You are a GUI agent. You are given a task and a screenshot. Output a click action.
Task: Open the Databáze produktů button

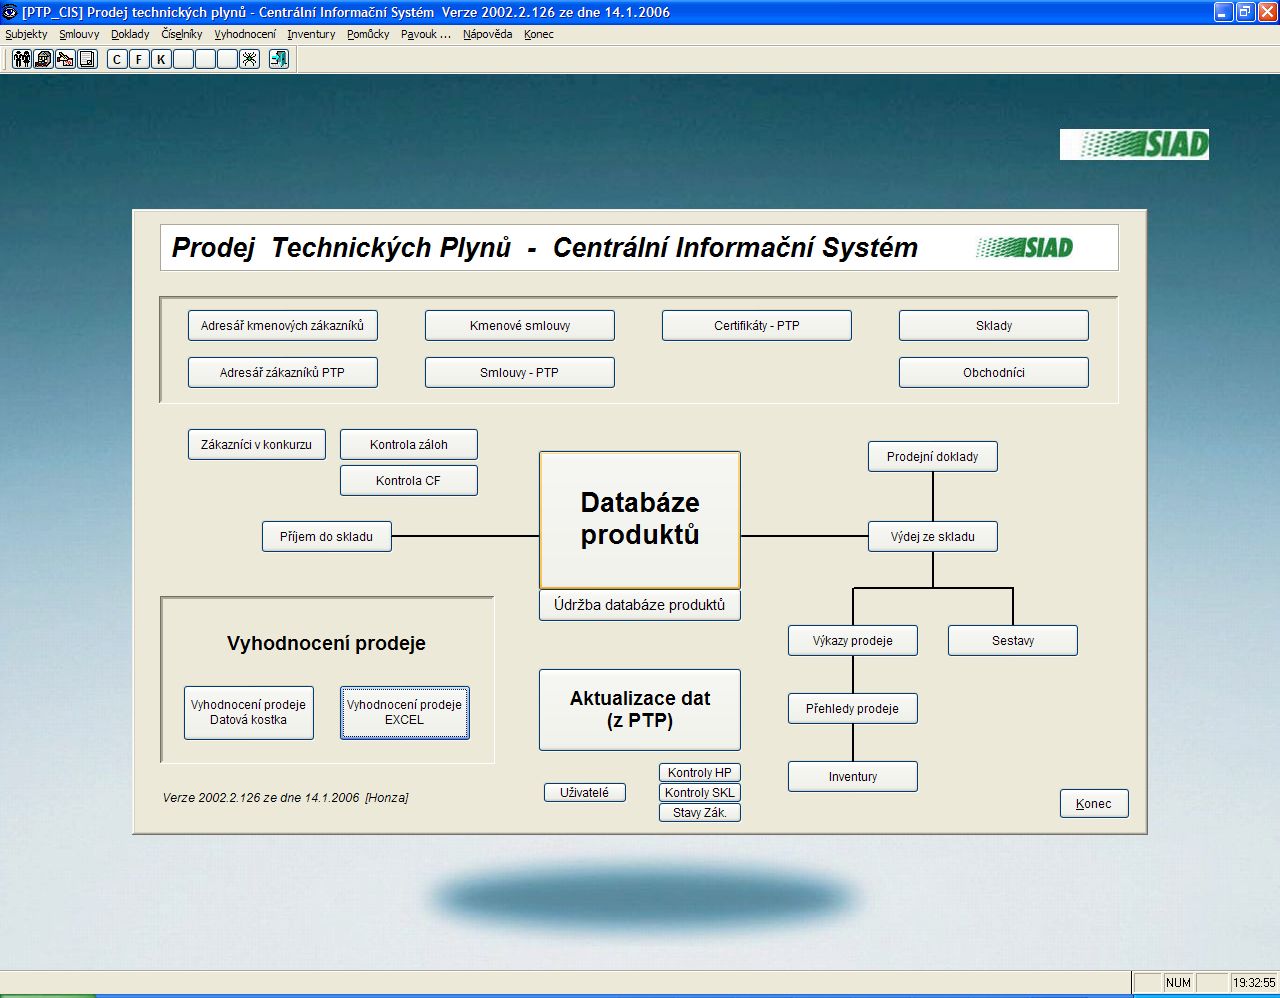pyautogui.click(x=640, y=519)
